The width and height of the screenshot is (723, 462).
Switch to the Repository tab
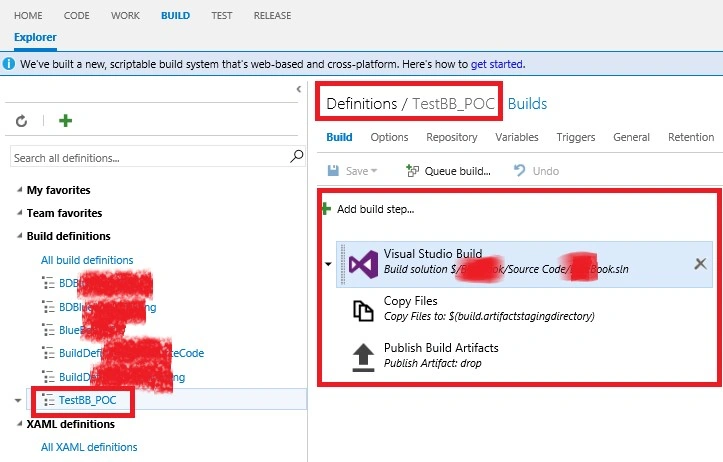point(451,137)
